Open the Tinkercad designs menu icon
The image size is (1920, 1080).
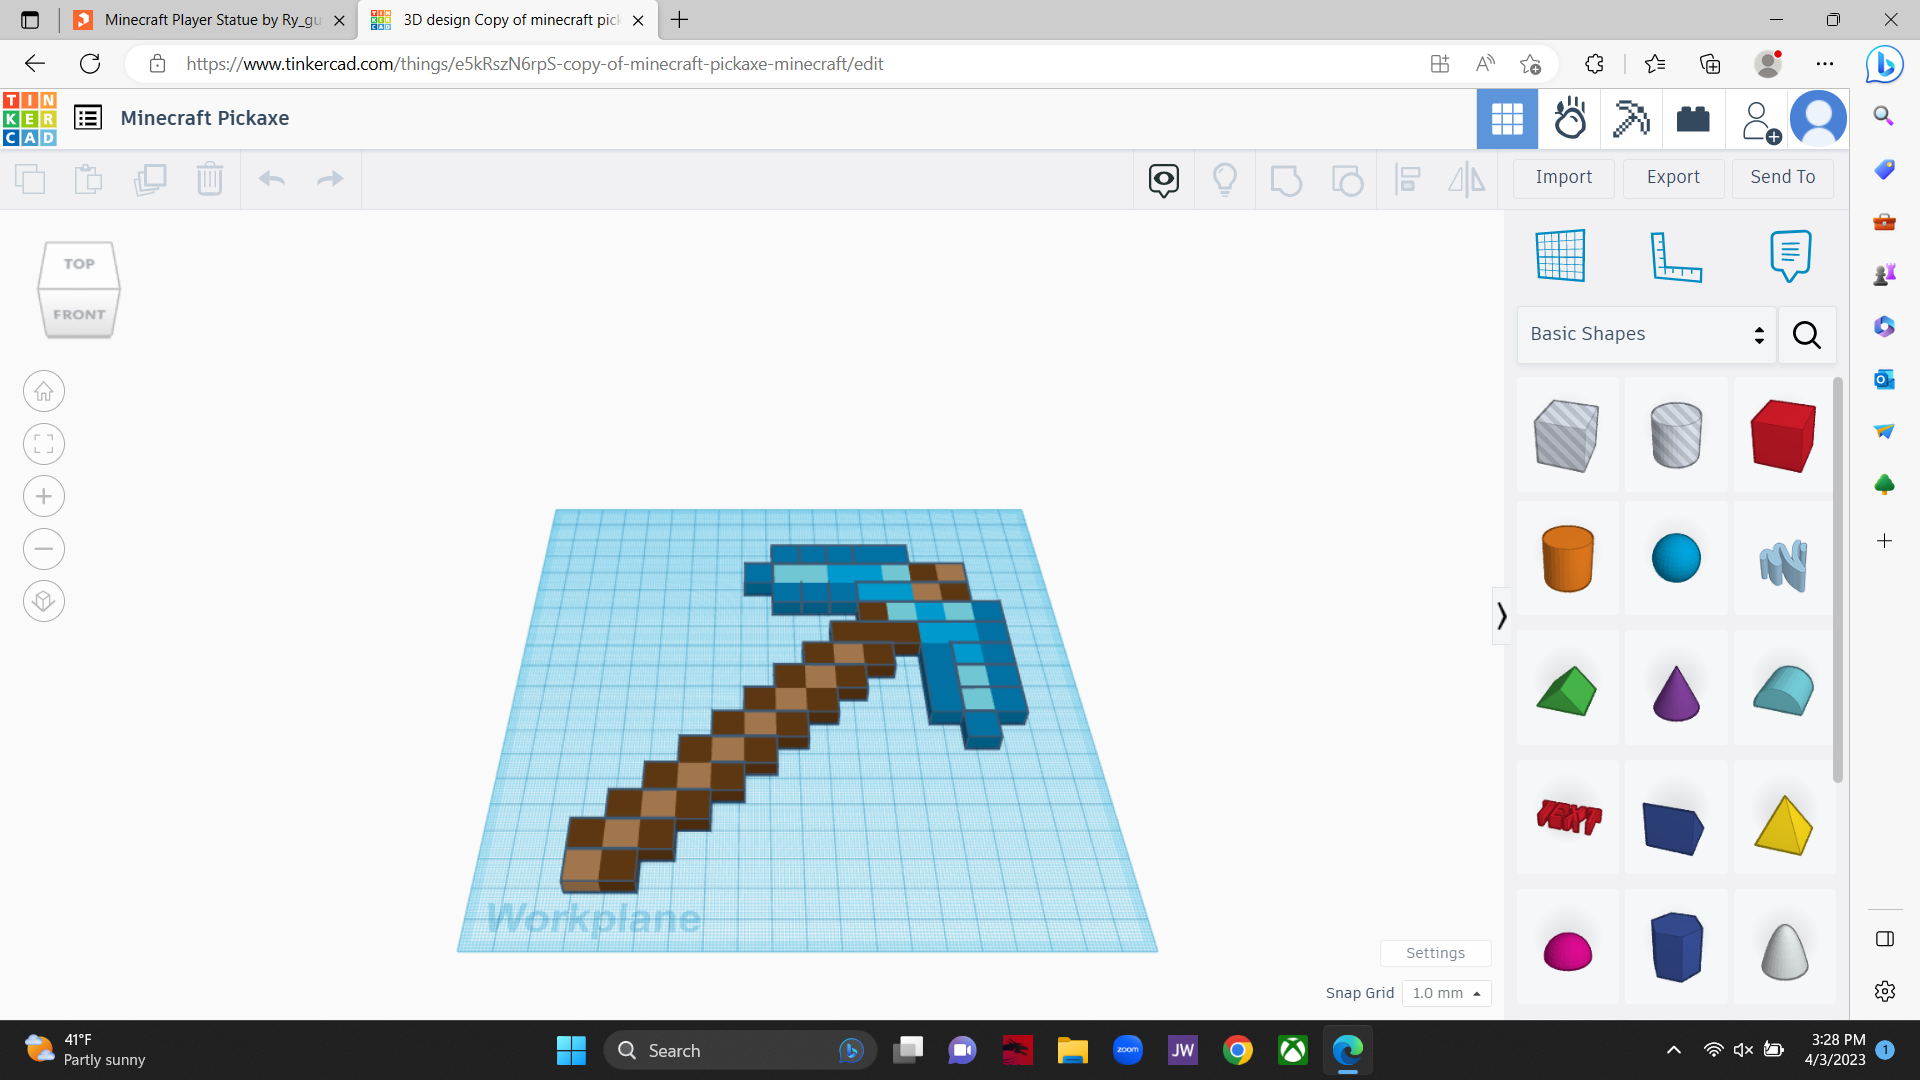pyautogui.click(x=87, y=117)
